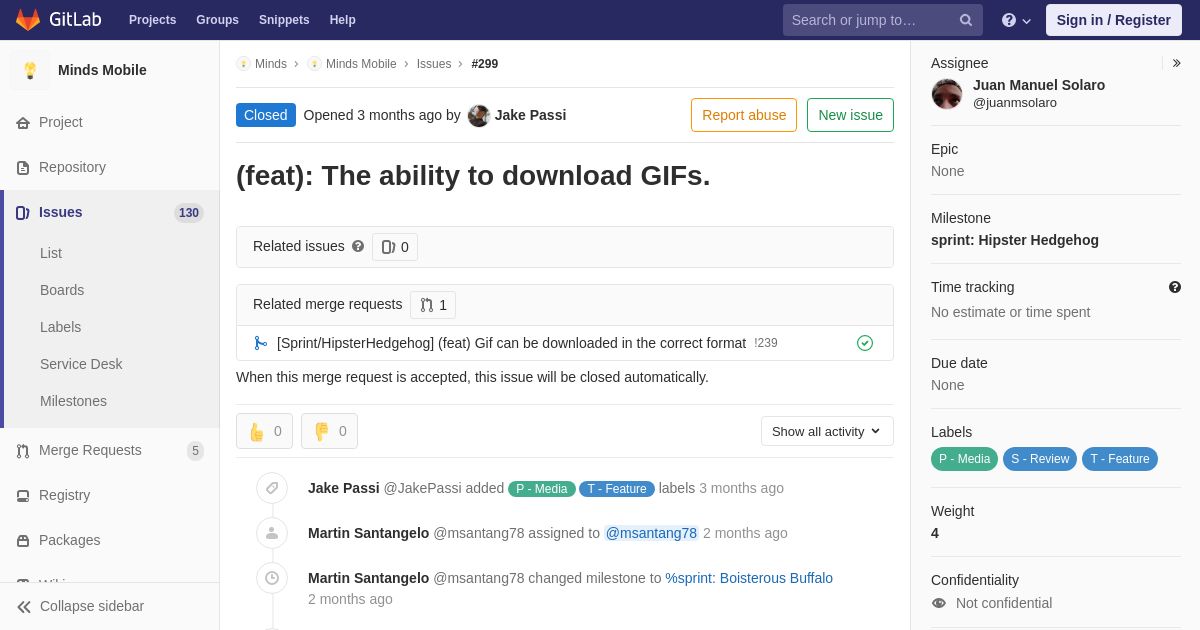The image size is (1200, 630).
Task: Click the related merge requests count badge
Action: (433, 305)
